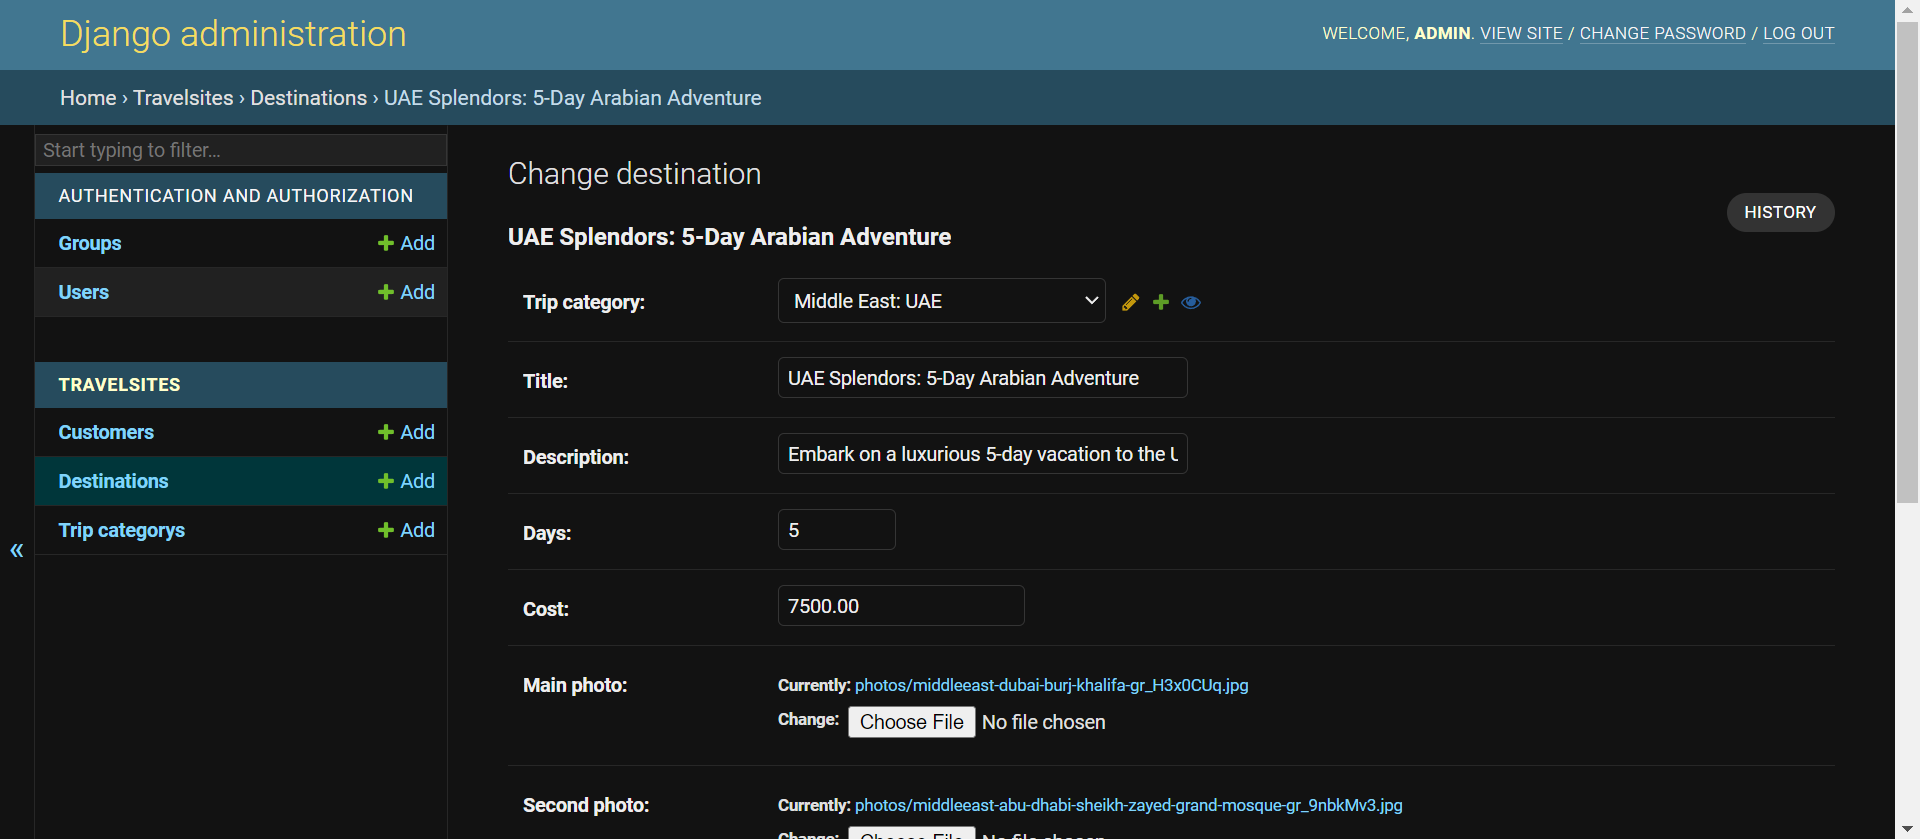Click into the Days field
The width and height of the screenshot is (1920, 839).
pyautogui.click(x=836, y=530)
